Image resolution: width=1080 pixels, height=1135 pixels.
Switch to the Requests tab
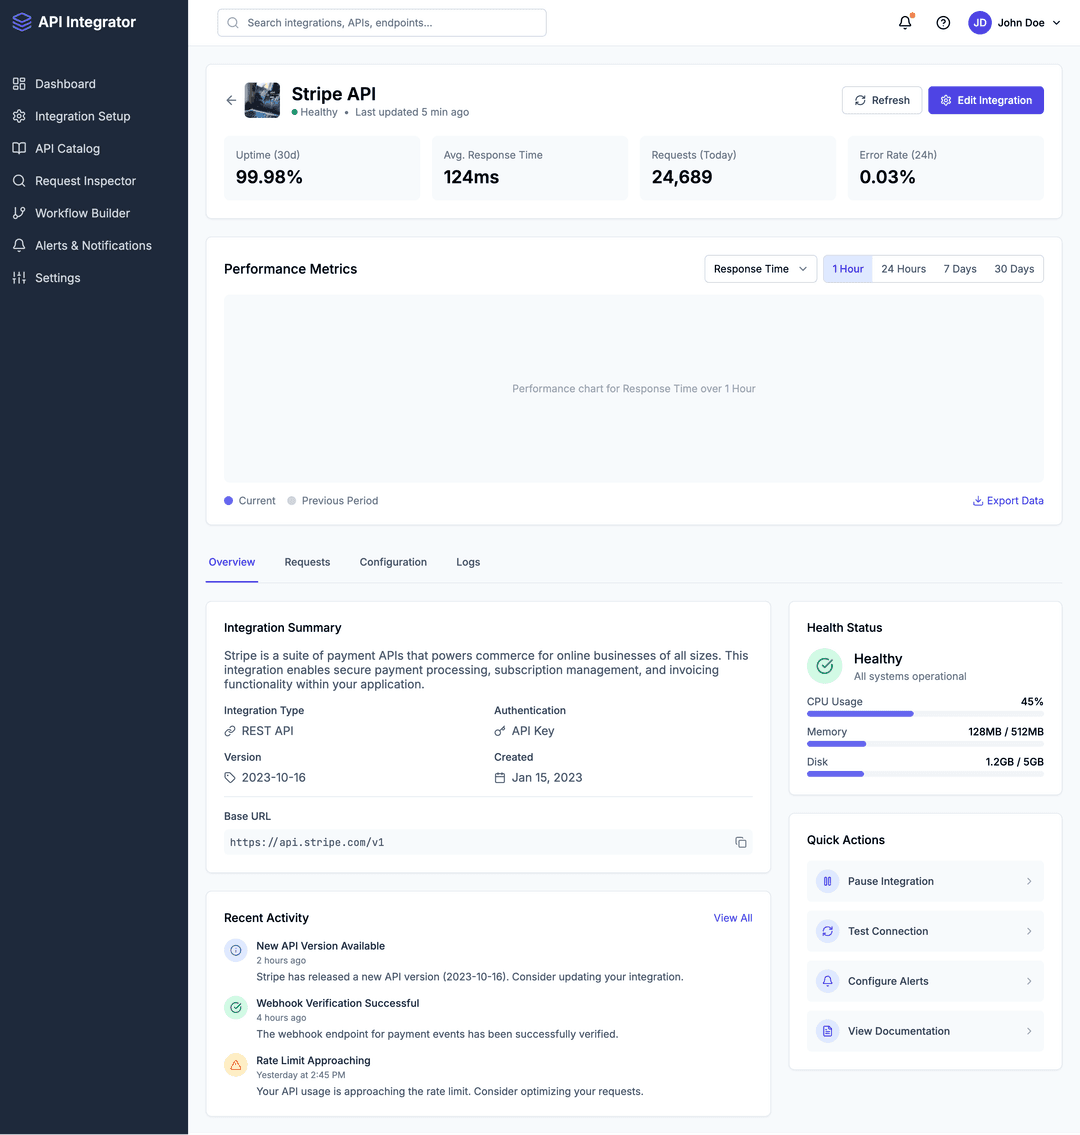[x=307, y=562]
